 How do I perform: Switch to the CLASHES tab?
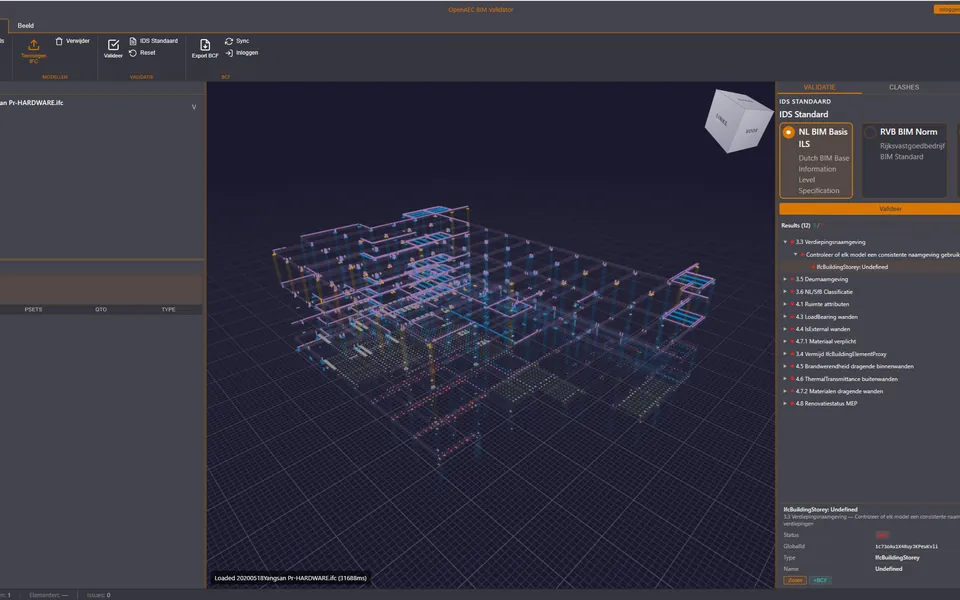(x=904, y=88)
